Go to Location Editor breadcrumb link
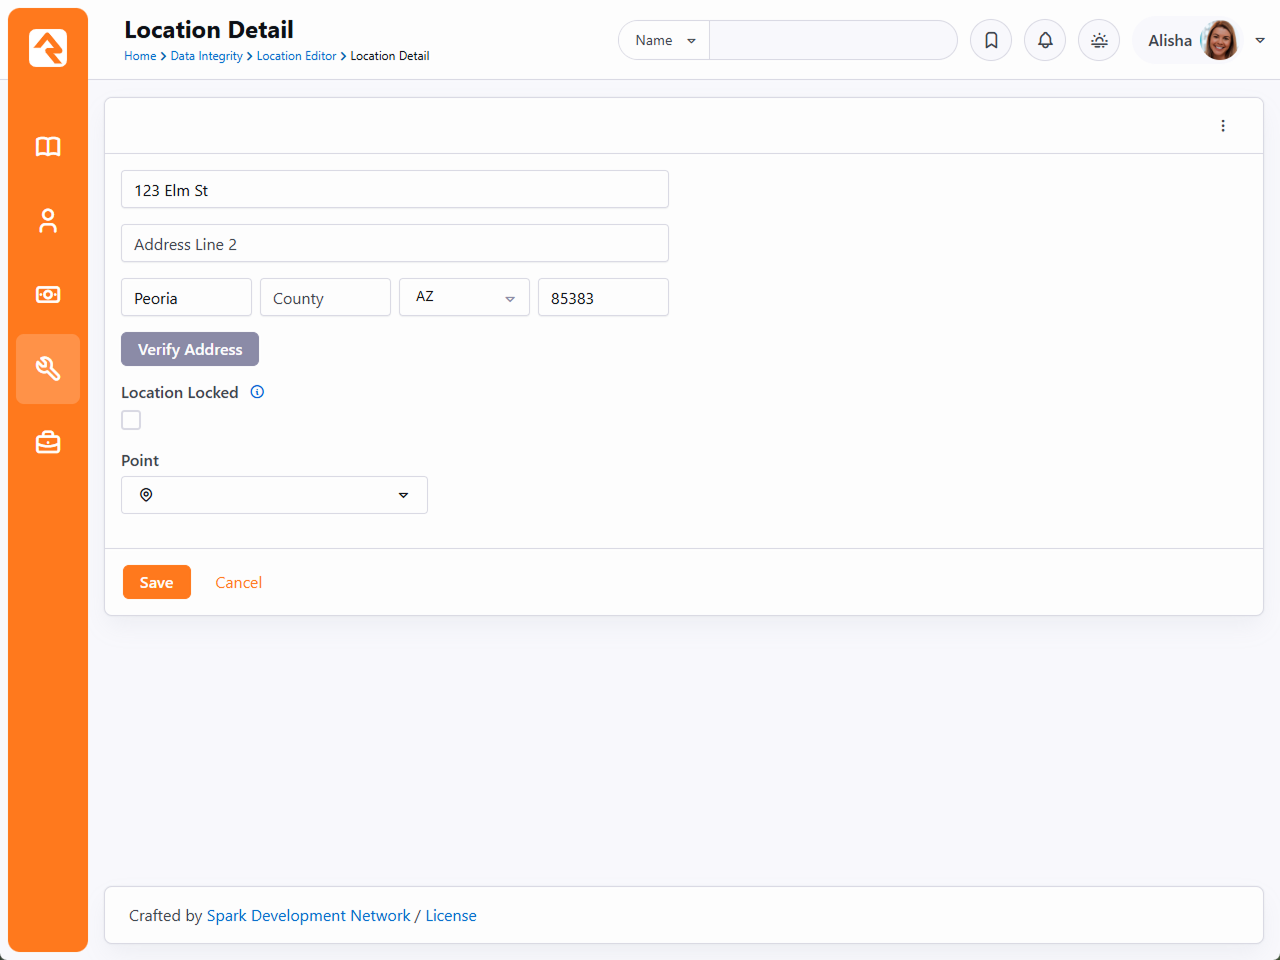Screen dimensions: 1280x960 point(296,56)
